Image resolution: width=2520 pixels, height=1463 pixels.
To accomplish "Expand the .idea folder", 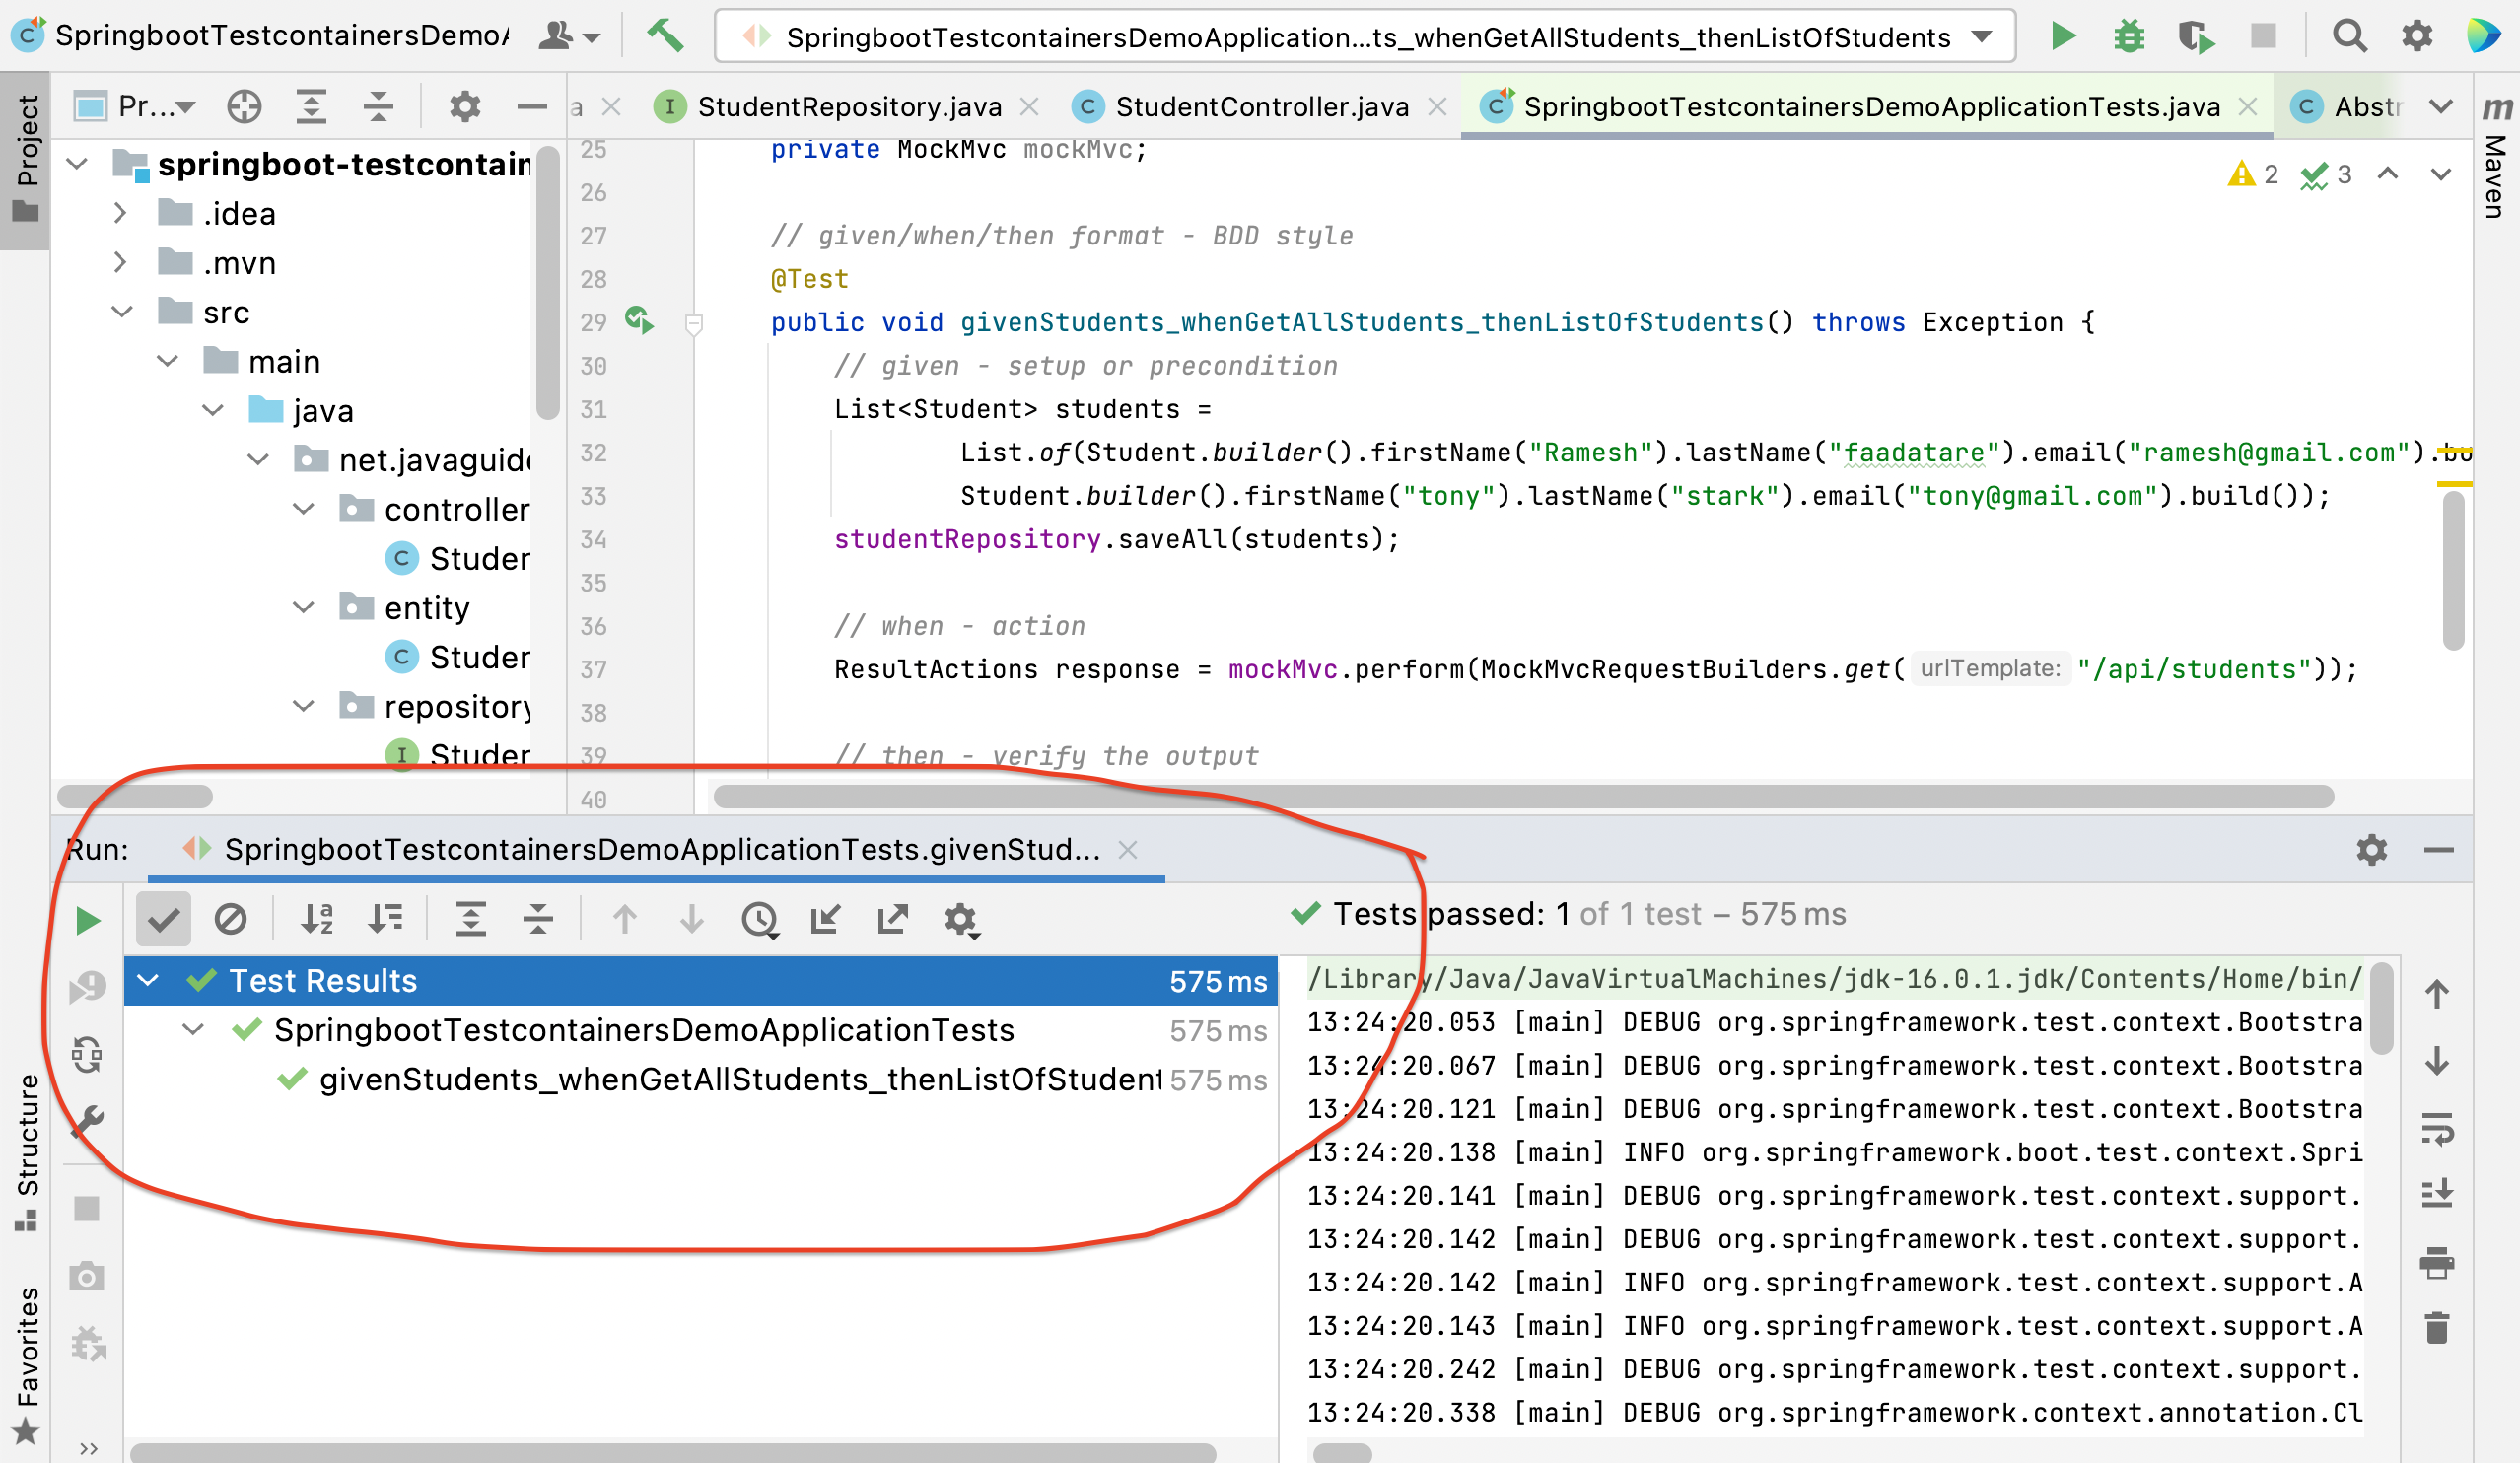I will click(120, 213).
